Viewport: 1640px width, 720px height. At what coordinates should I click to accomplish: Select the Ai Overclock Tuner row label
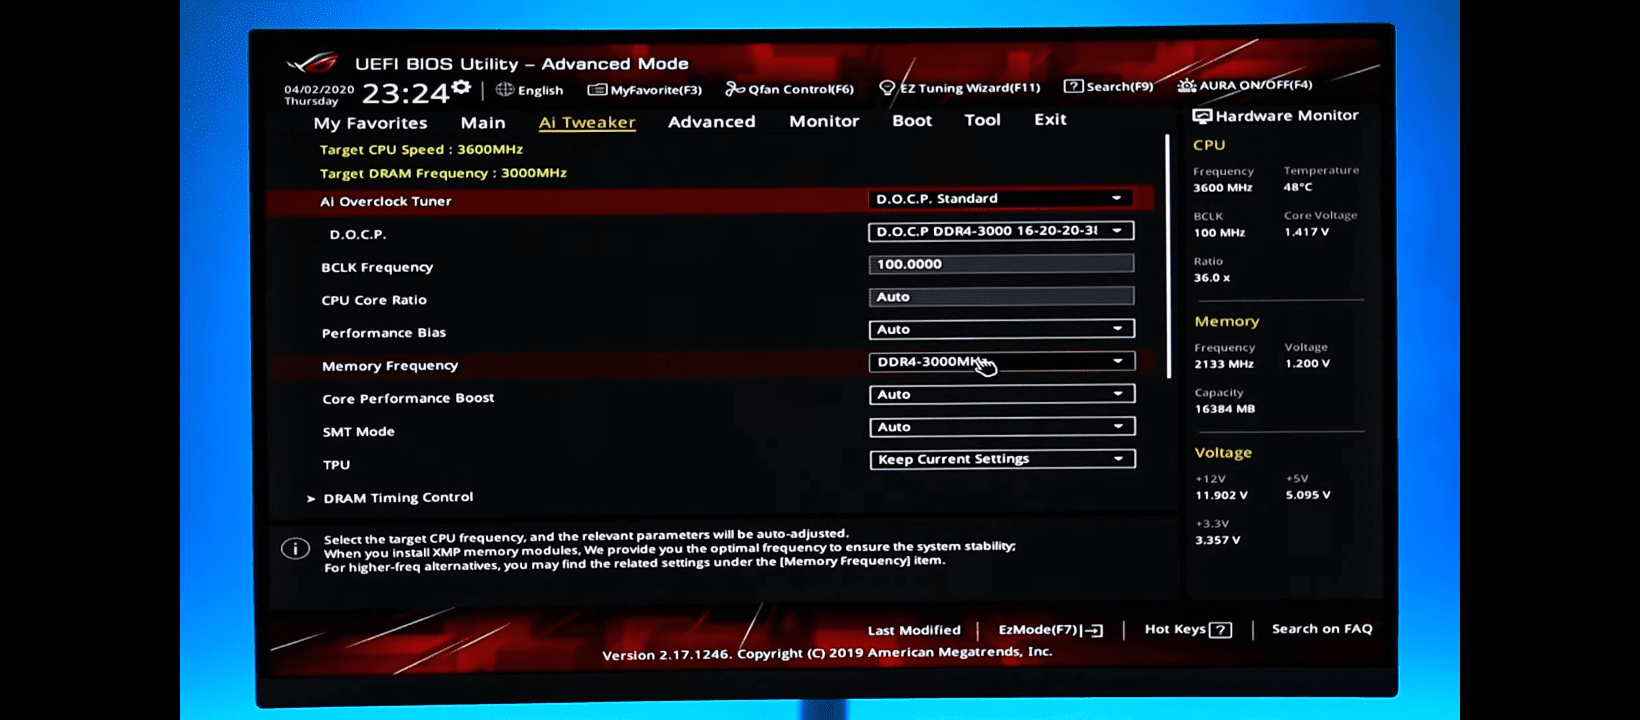[385, 201]
